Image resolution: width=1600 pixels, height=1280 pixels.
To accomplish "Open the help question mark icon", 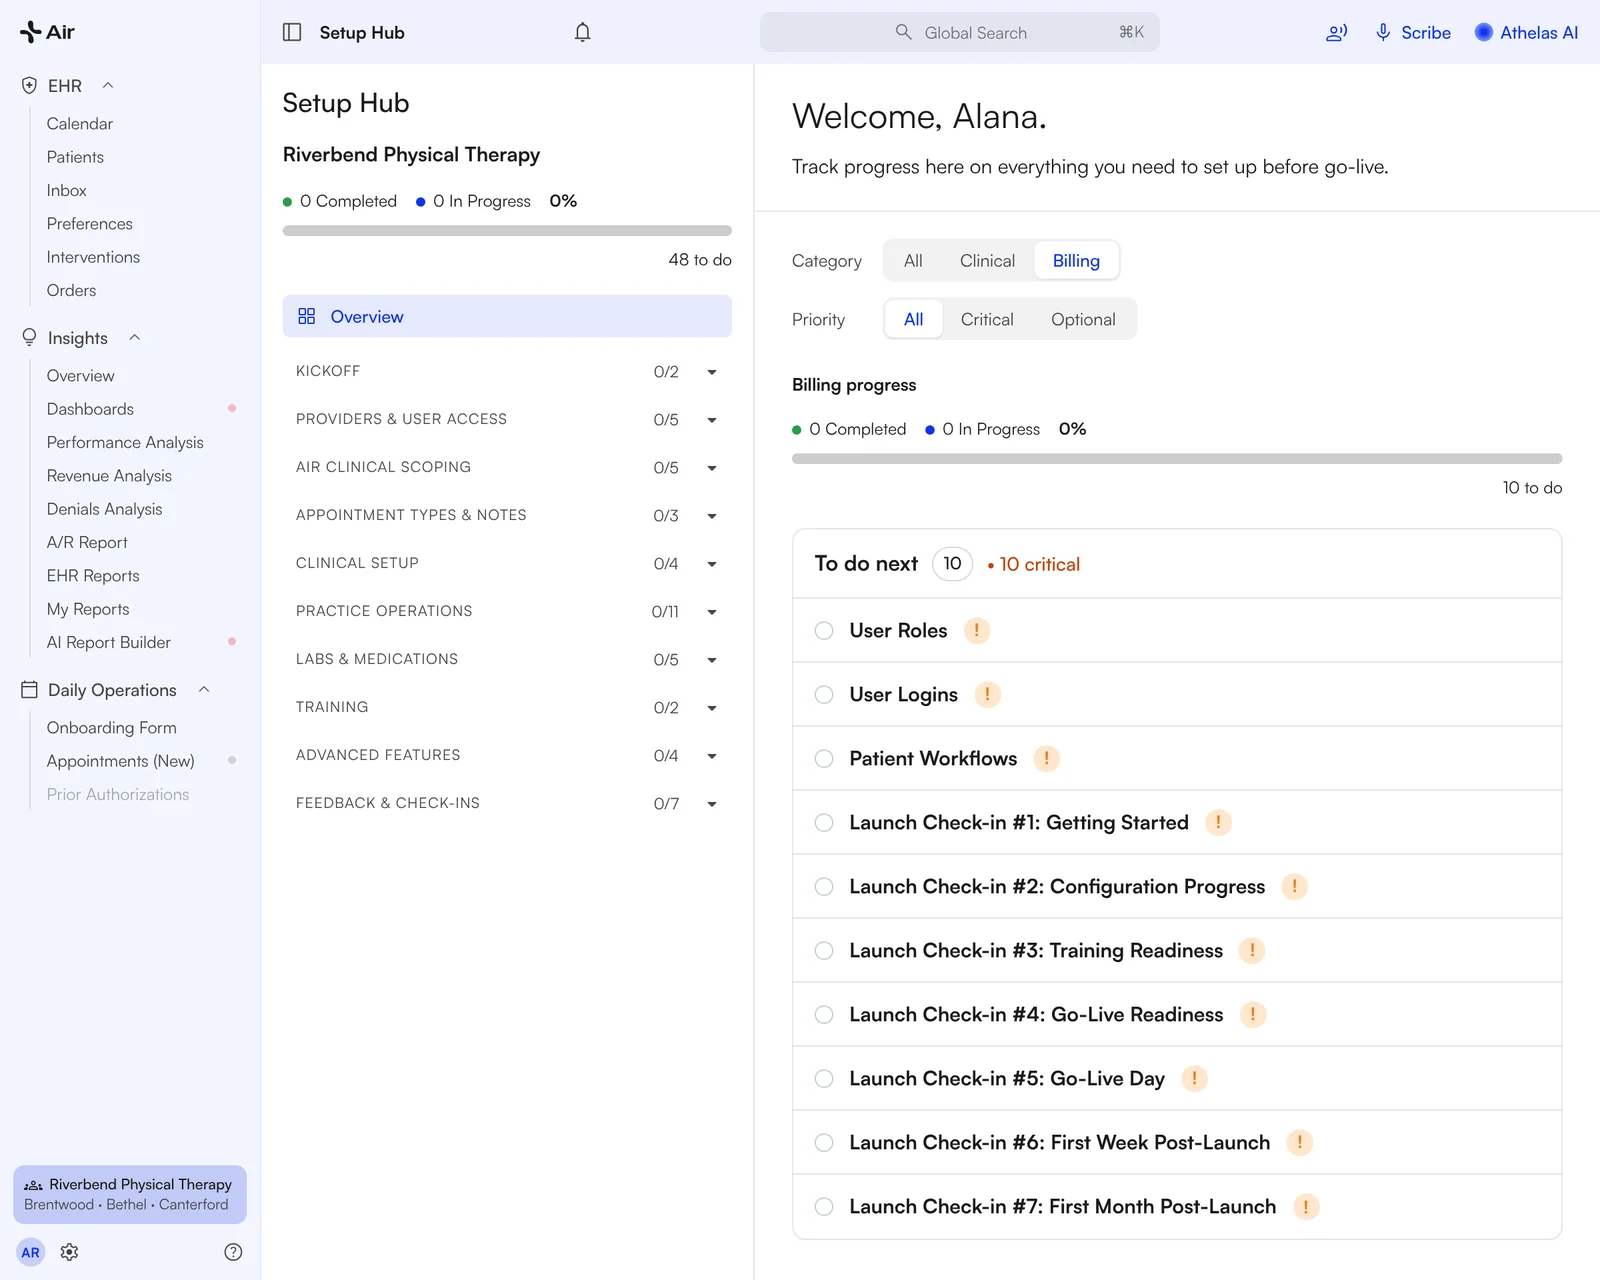I will (233, 1252).
